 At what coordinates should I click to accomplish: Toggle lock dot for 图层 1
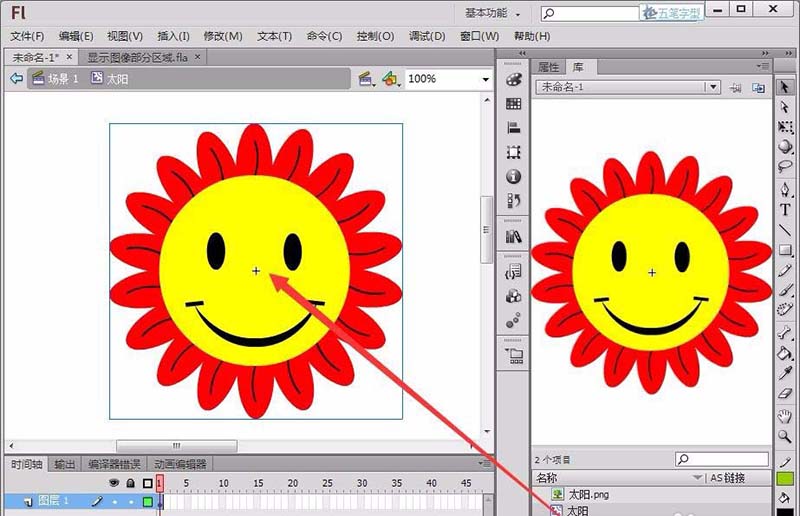131,502
